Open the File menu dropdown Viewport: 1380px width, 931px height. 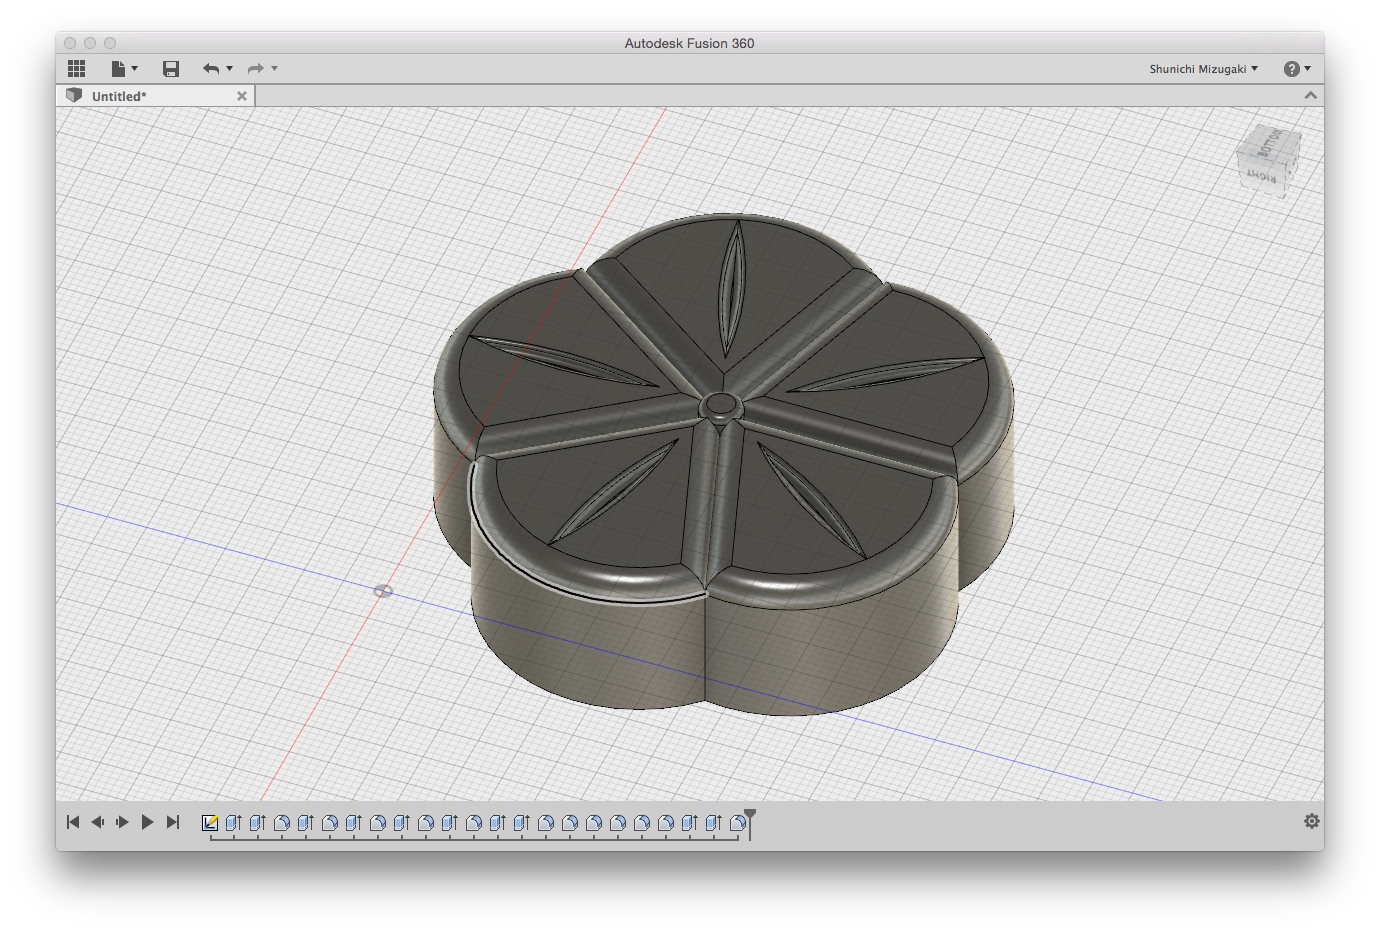[x=124, y=69]
